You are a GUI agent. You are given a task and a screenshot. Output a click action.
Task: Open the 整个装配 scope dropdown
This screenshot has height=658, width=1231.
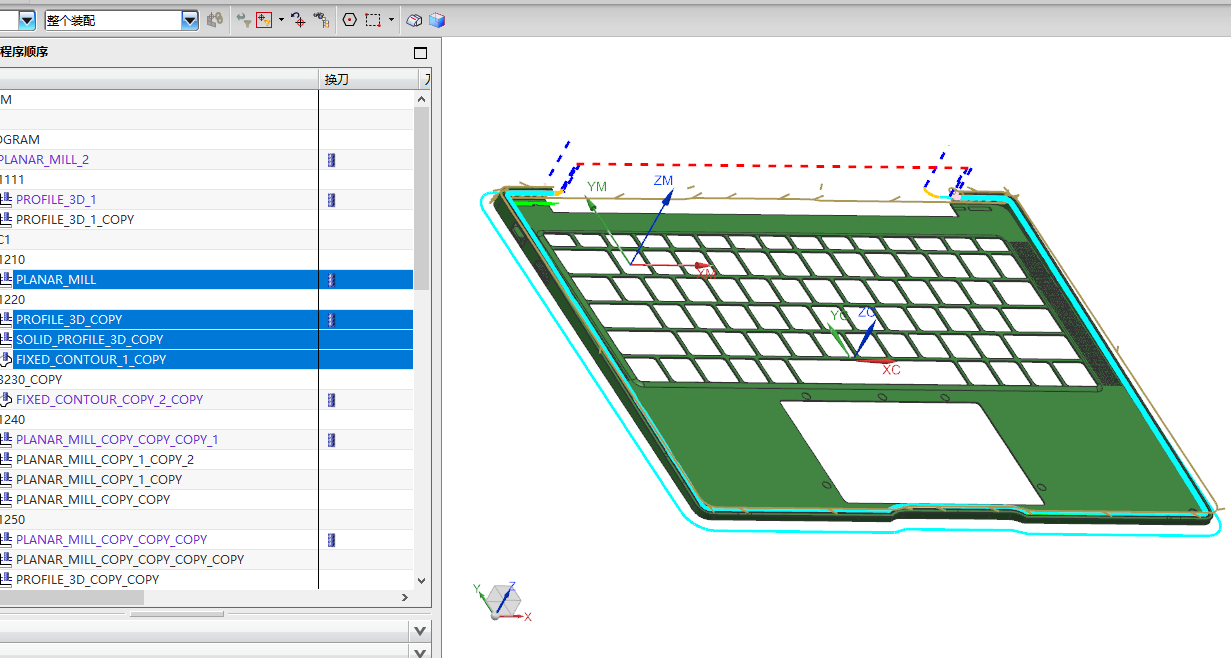190,20
